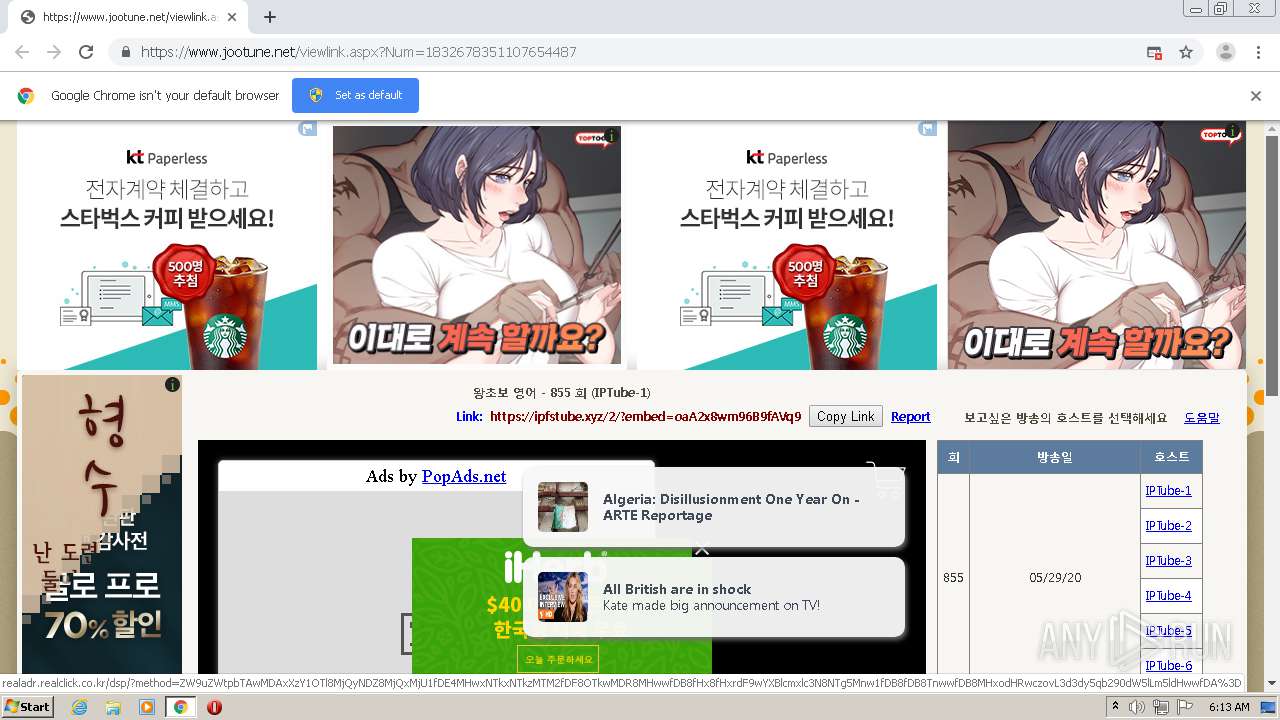Click the second Toptoon comic ad on right

(x=1097, y=246)
